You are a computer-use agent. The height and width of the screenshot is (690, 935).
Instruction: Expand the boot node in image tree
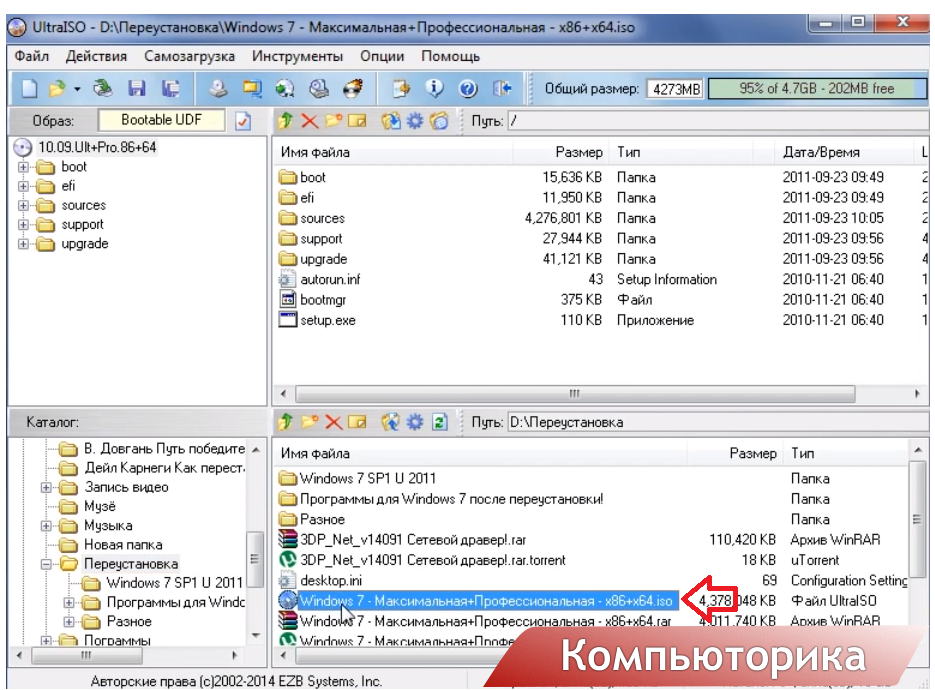pos(23,167)
